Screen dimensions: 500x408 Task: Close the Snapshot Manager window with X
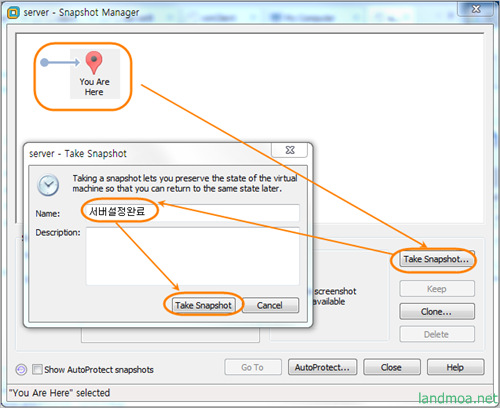(x=476, y=9)
